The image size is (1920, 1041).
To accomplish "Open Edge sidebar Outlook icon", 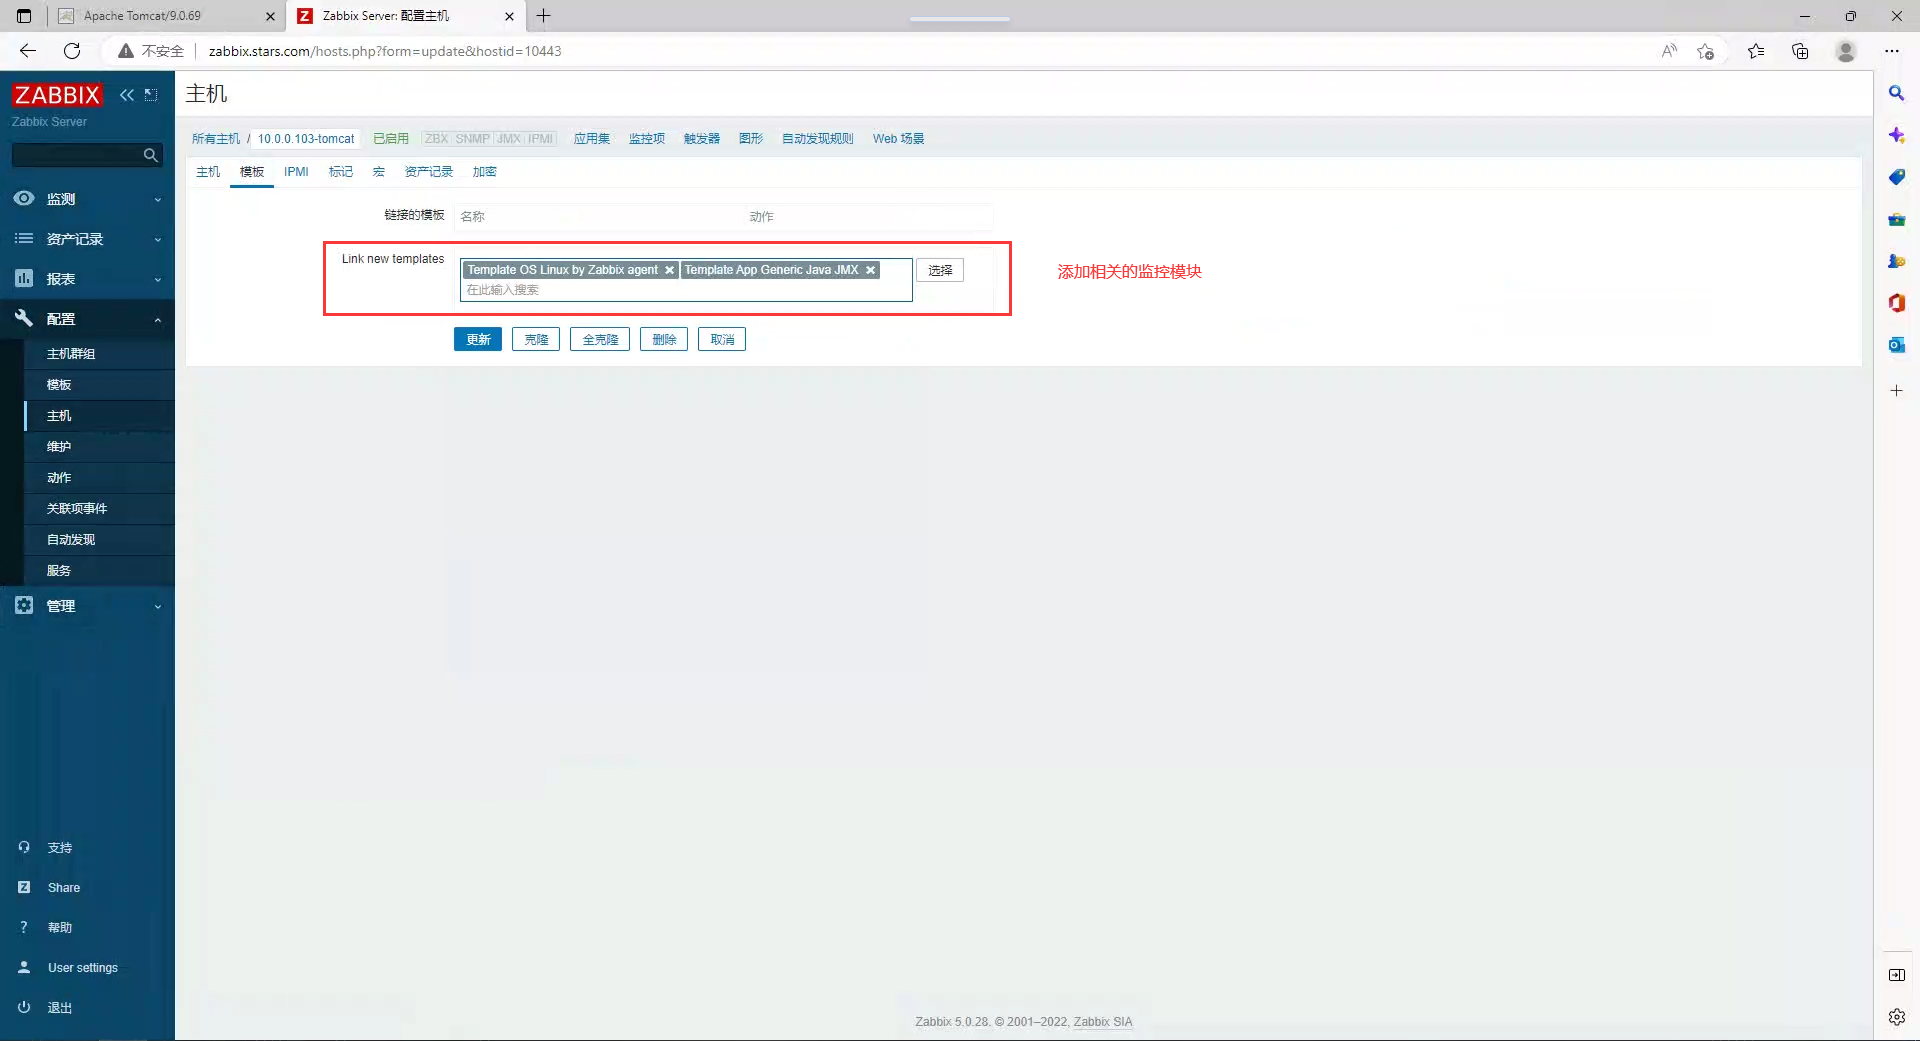I will 1896,345.
